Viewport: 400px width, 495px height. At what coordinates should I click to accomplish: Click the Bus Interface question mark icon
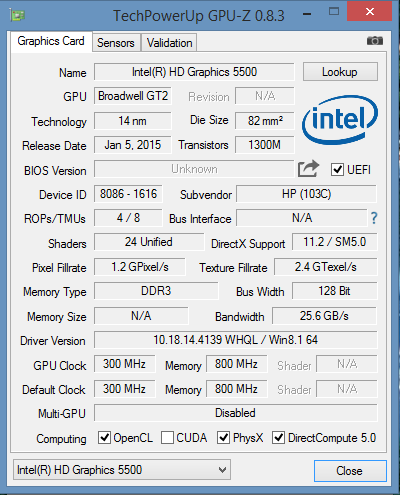pos(374,218)
